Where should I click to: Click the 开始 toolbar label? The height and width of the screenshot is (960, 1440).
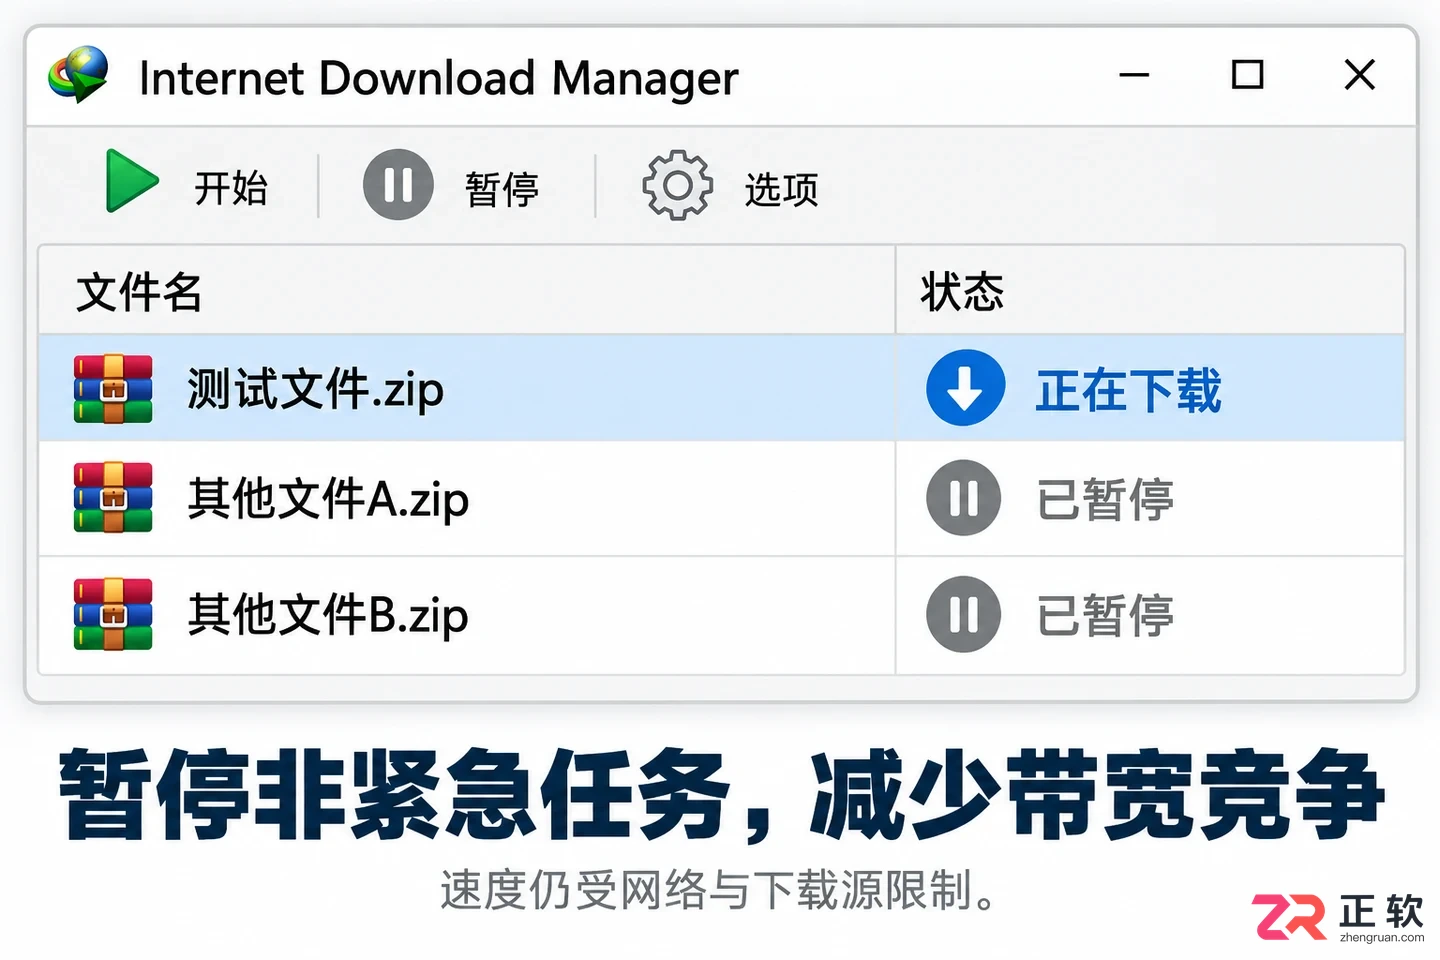coord(231,188)
